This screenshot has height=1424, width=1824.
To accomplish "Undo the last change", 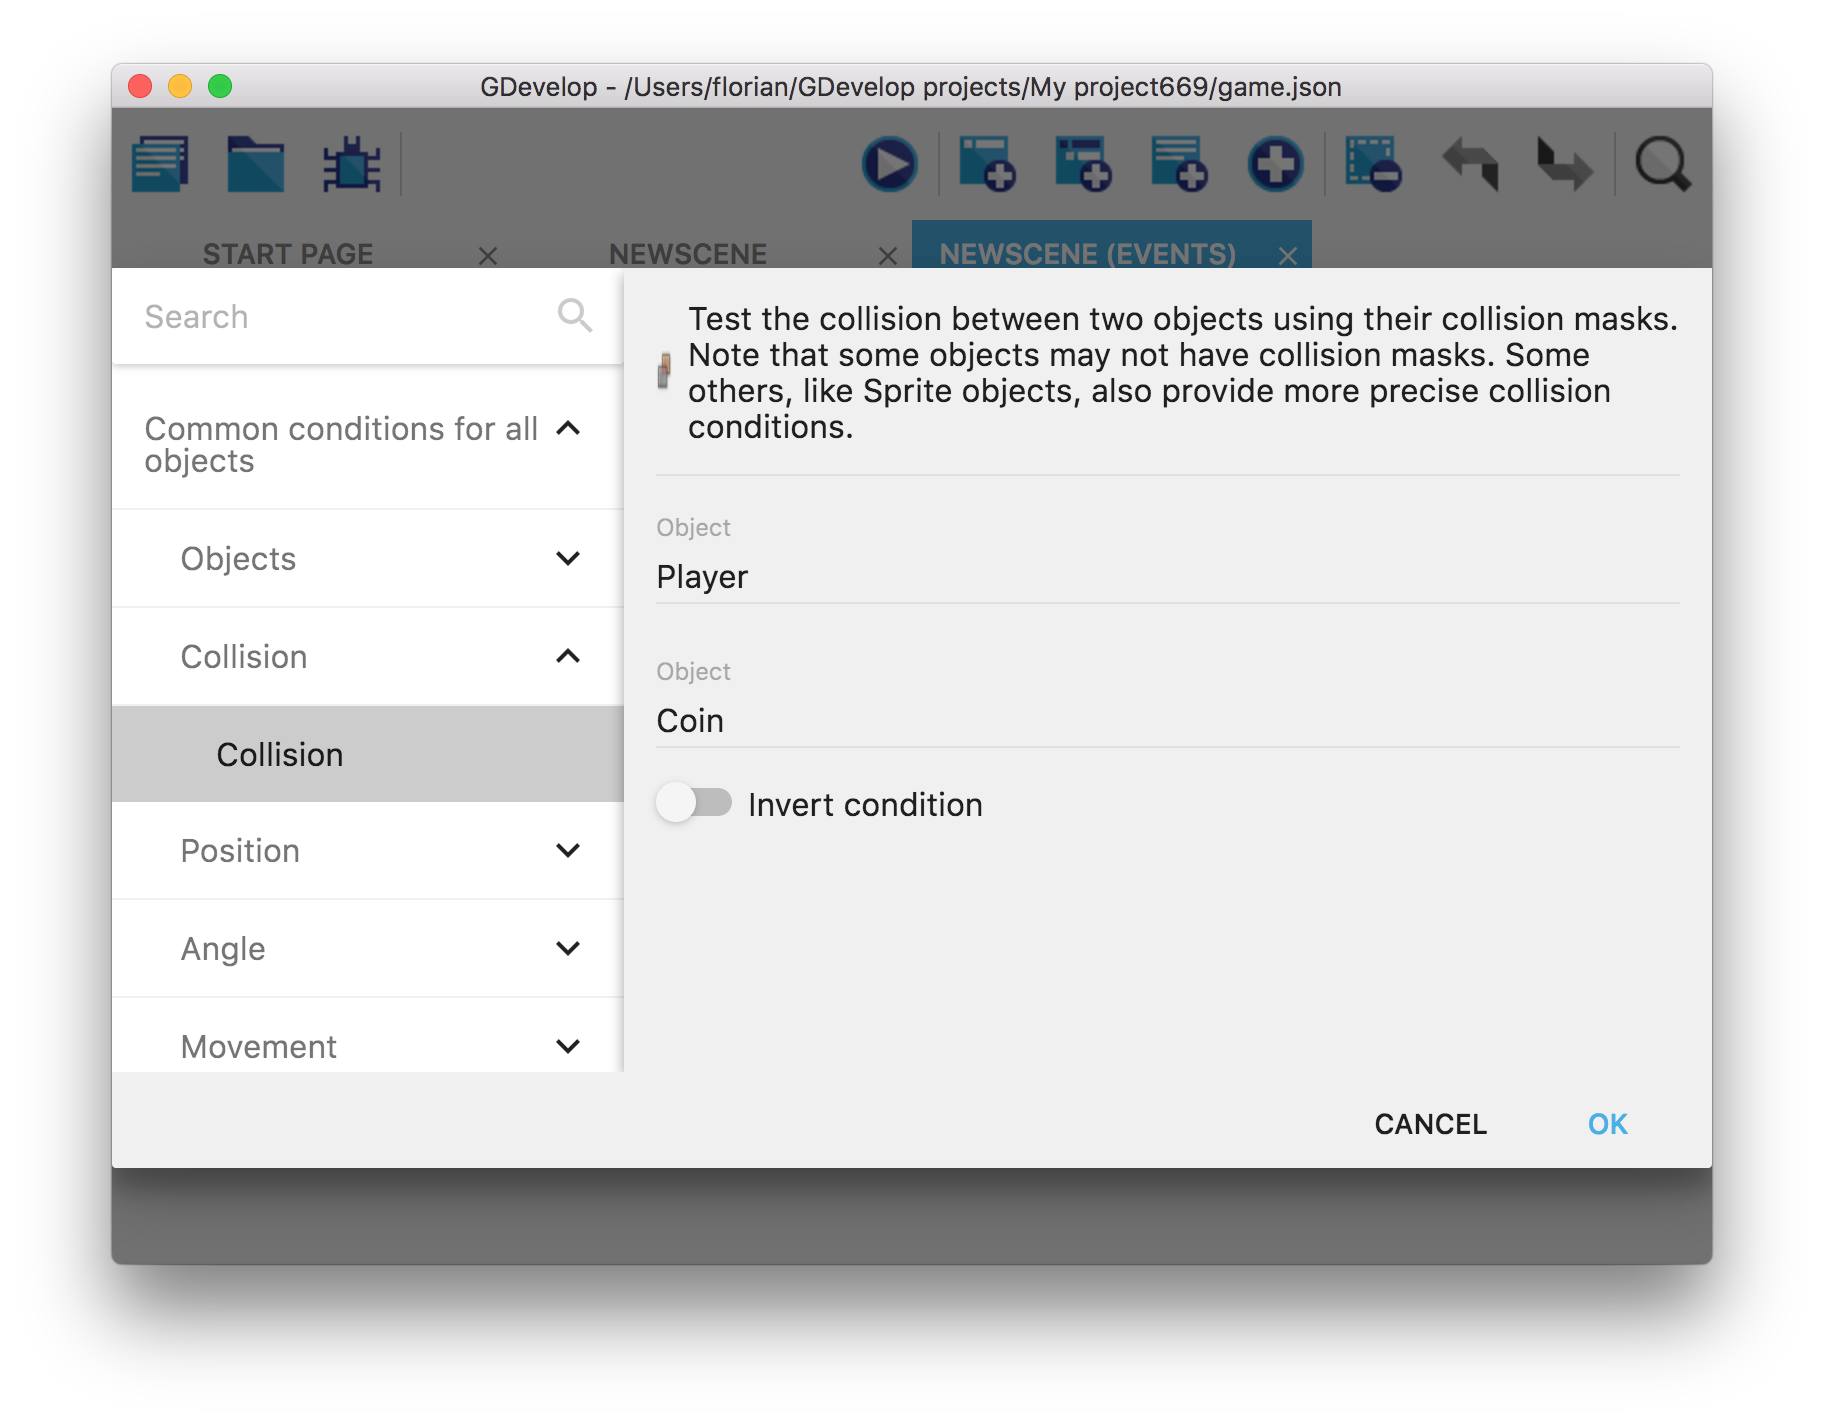I will [1469, 164].
